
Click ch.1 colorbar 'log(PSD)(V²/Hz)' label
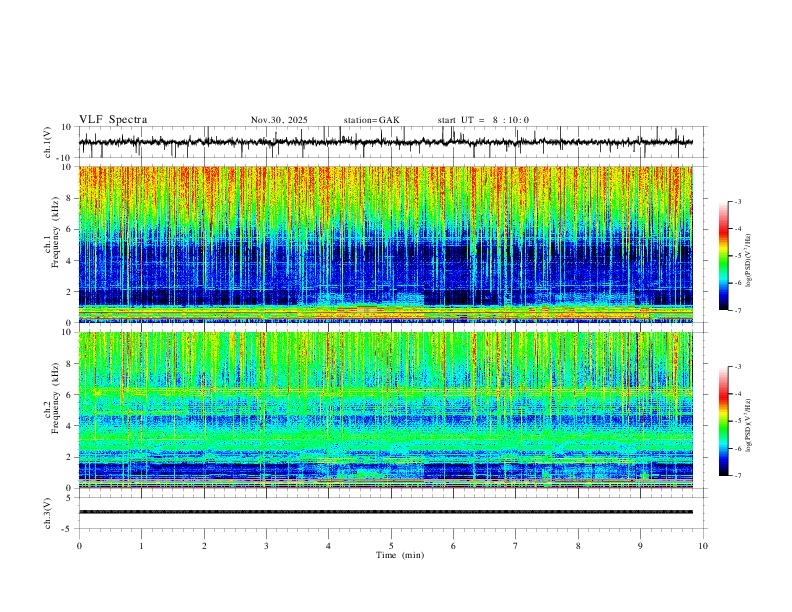click(749, 260)
